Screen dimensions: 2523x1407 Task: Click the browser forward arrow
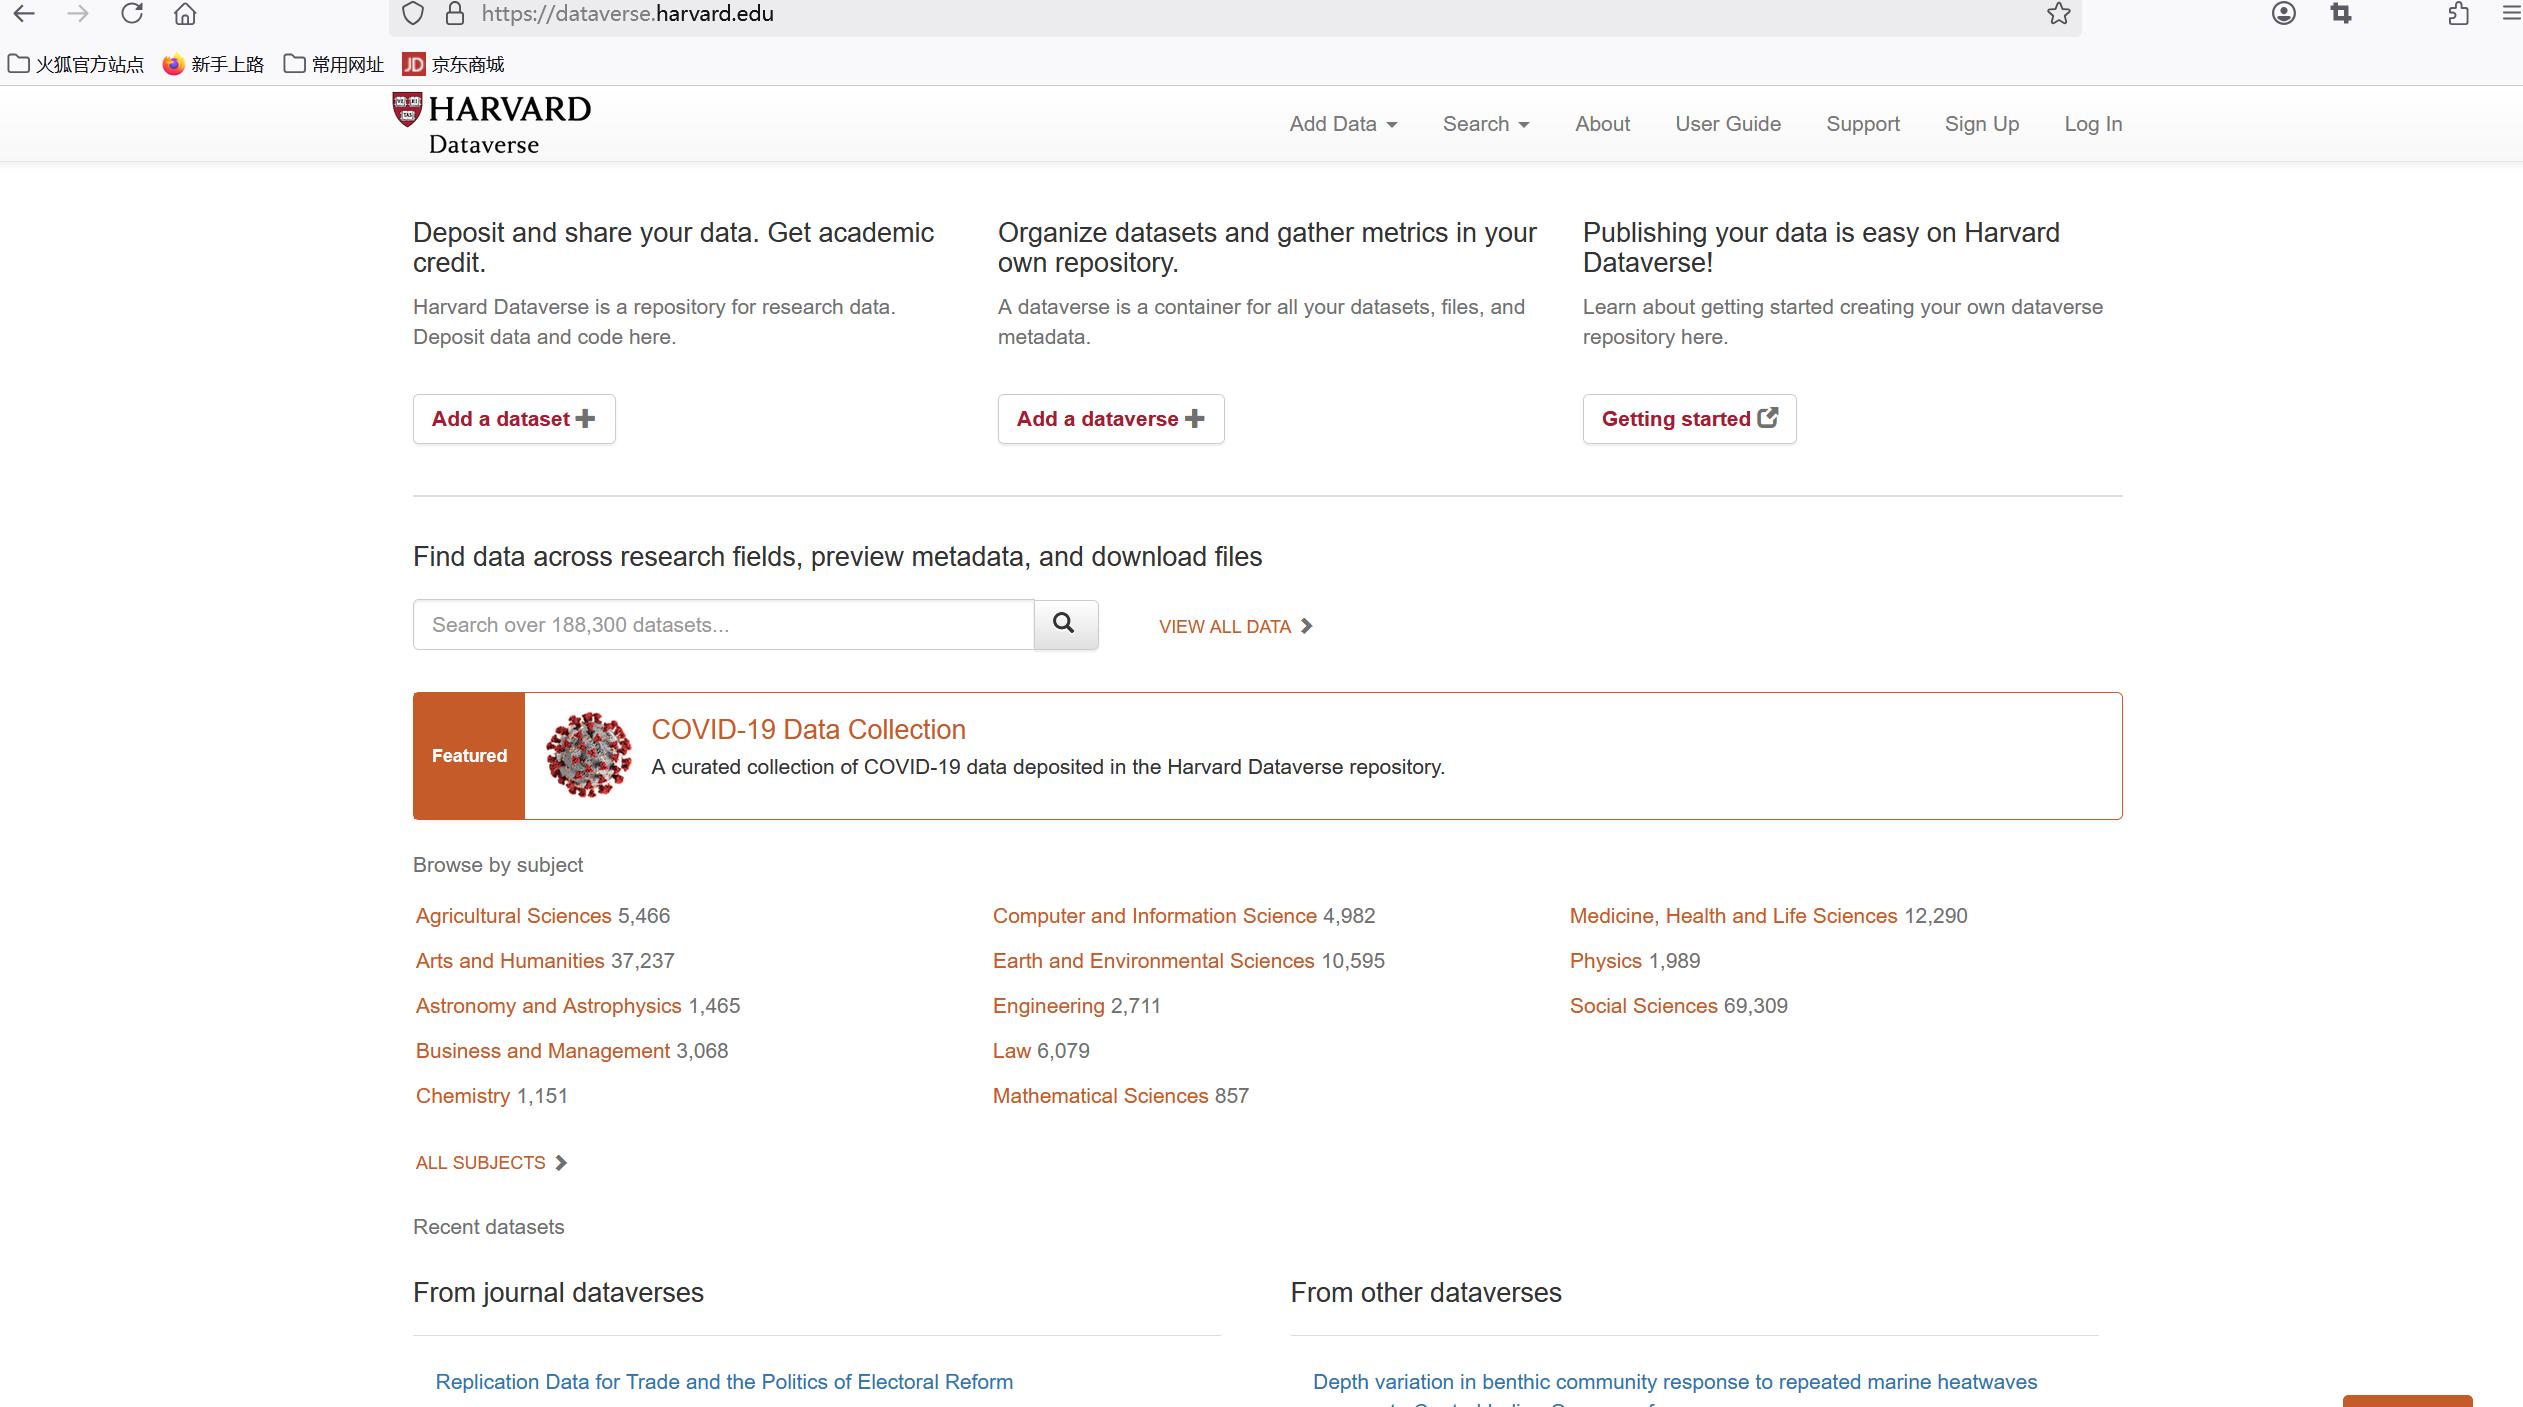point(78,14)
